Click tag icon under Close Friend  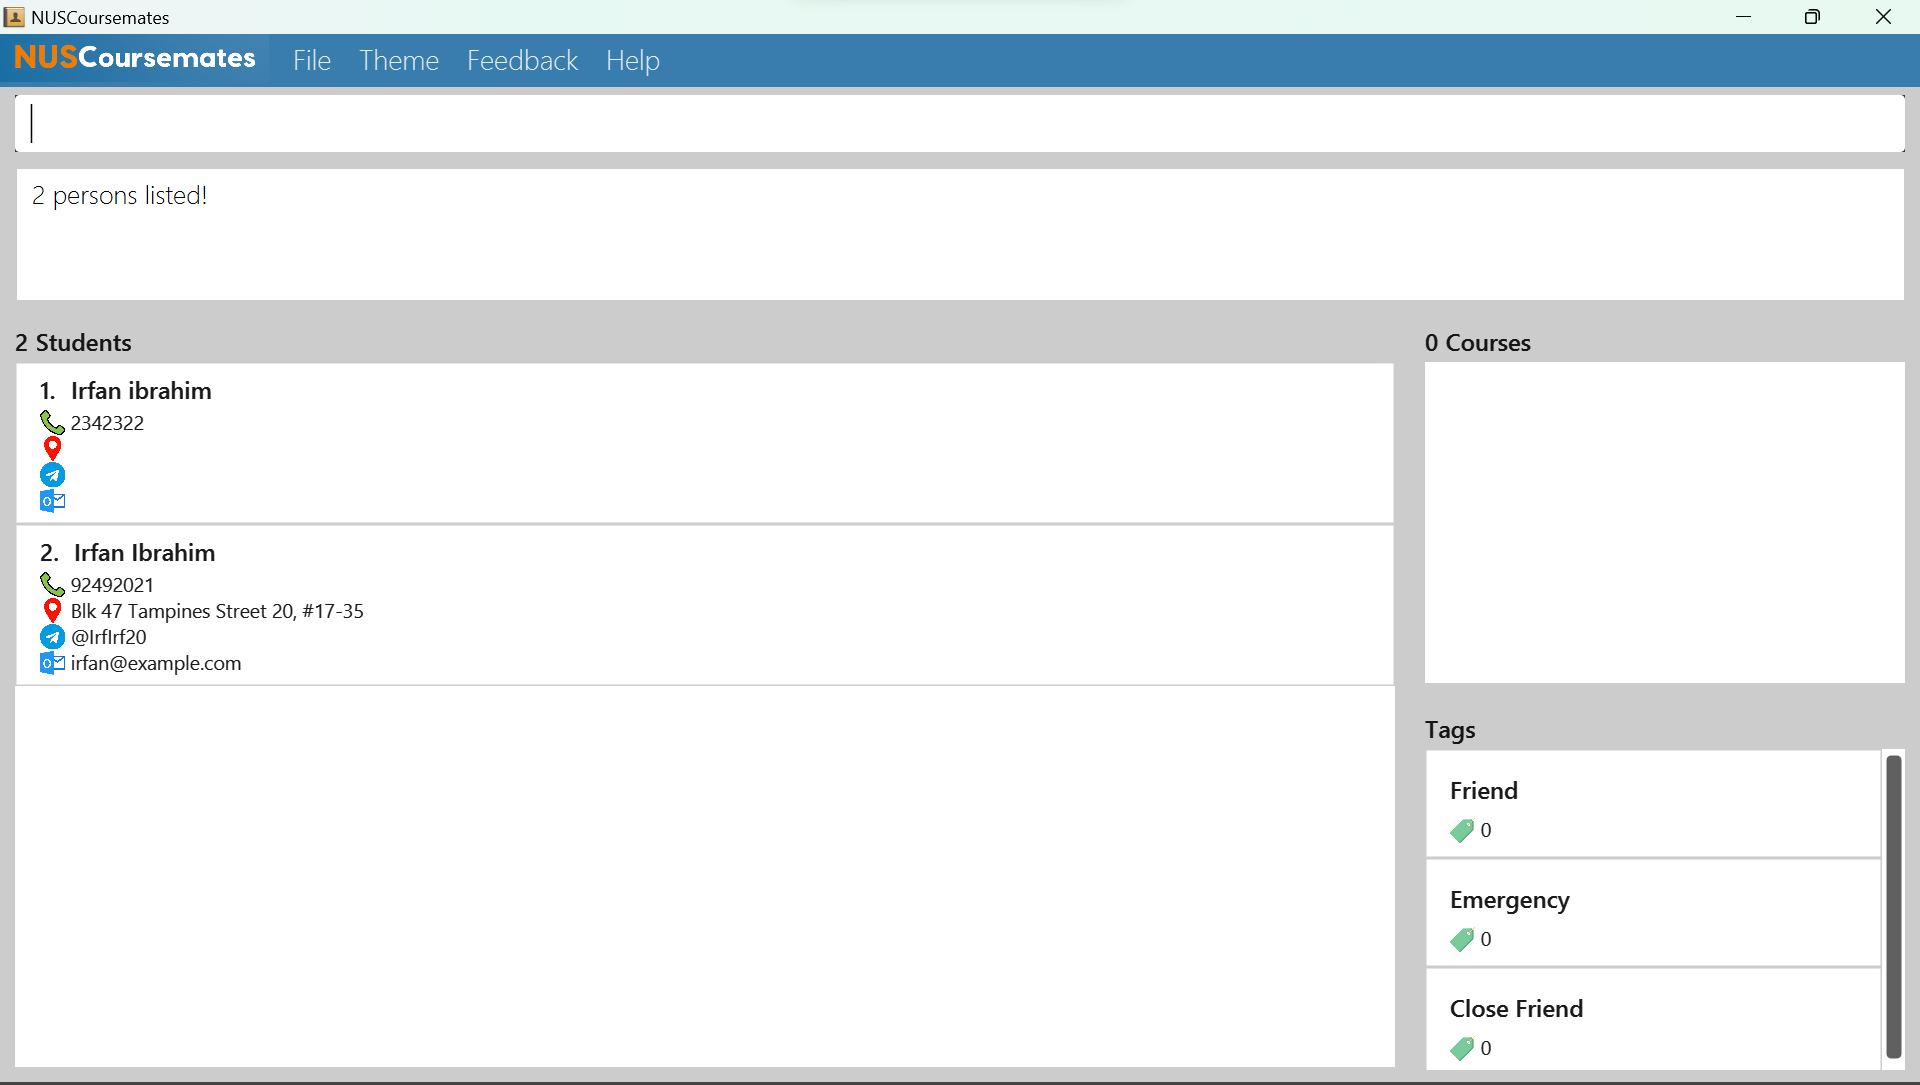1462,1048
